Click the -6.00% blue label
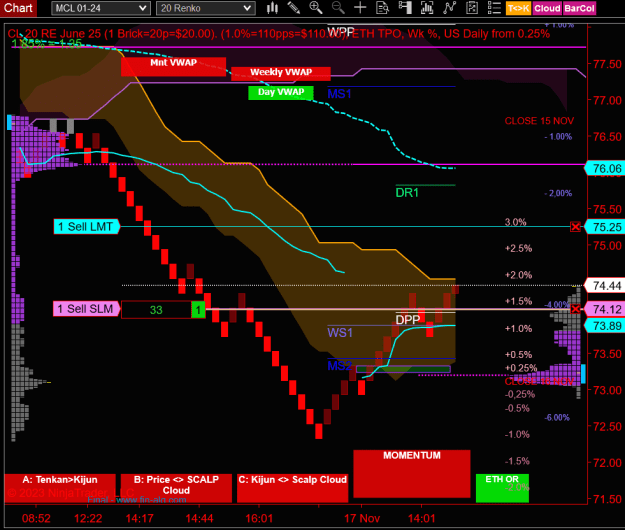Screen dimensions: 625x530 tap(557, 418)
